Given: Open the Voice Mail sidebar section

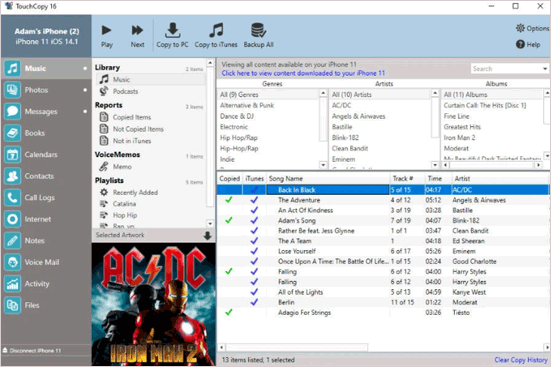Looking at the screenshot, I should (46, 262).
